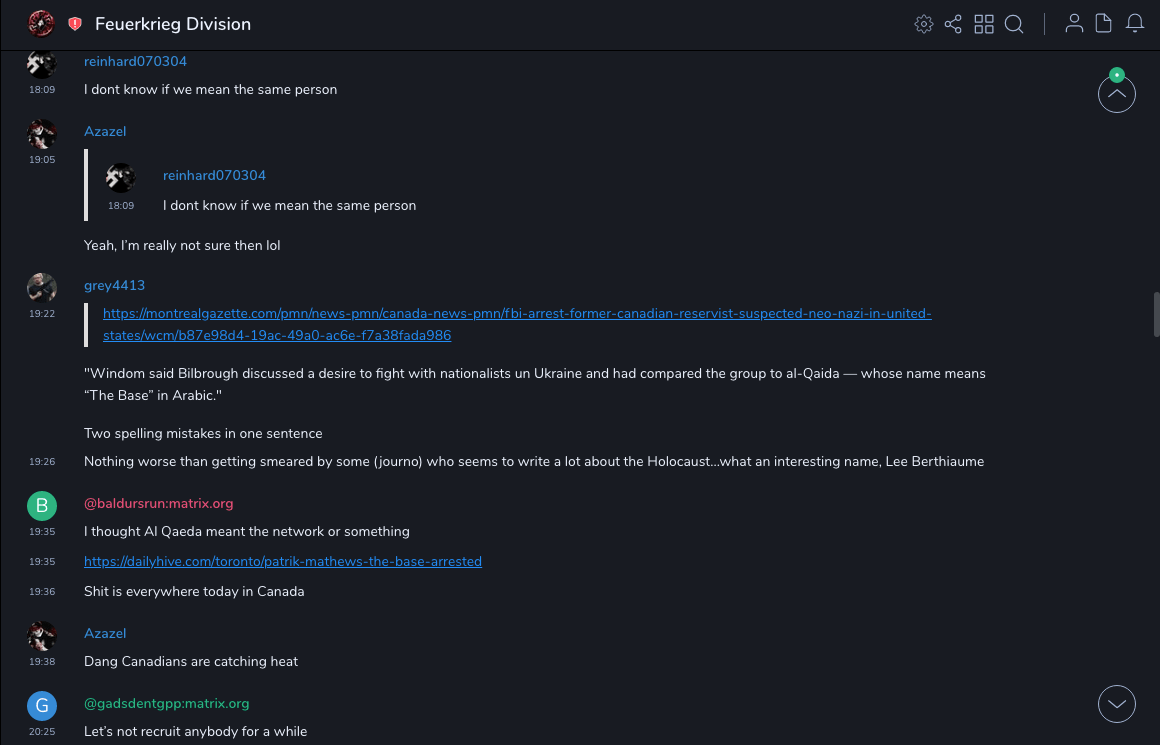Screen dimensions: 1160x745
Task: Click the red shield warning icon
Action: tap(75, 24)
